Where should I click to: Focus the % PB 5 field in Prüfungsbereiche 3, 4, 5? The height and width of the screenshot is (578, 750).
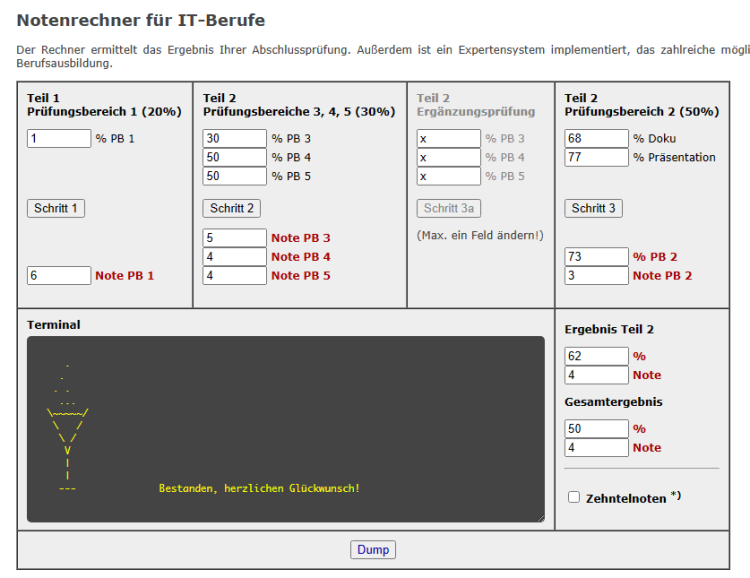[235, 176]
